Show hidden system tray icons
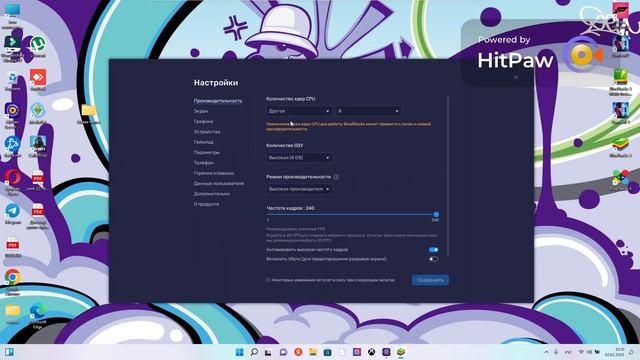Image resolution: width=640 pixels, height=360 pixels. 547,352
